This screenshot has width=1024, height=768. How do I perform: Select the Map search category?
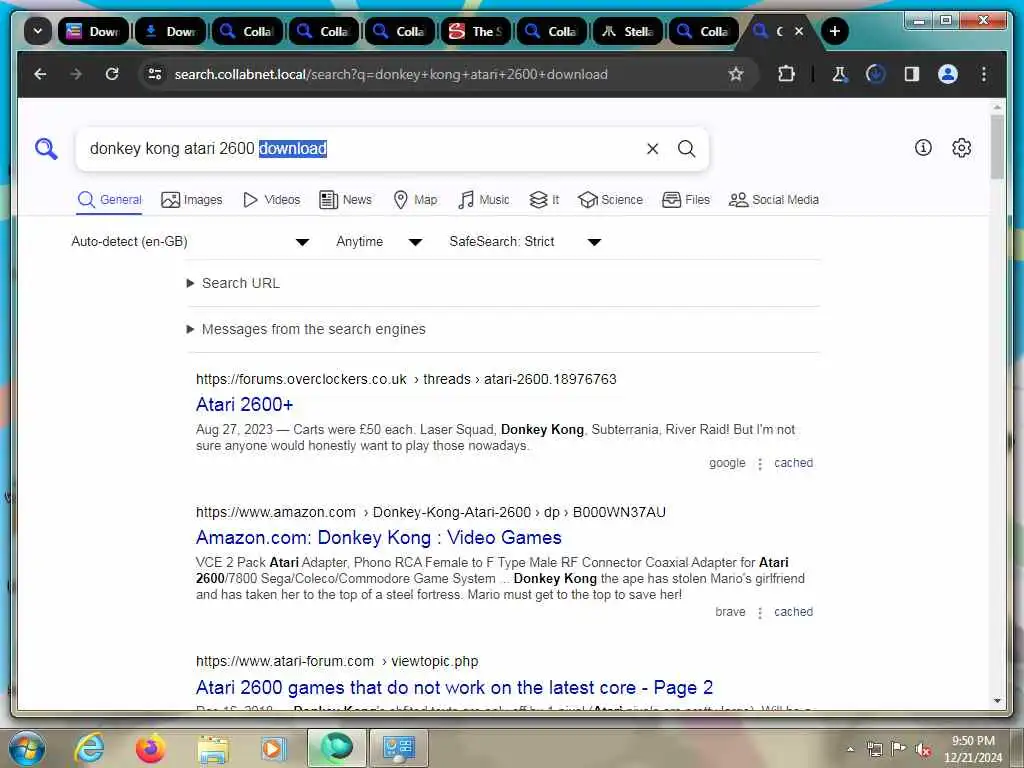(x=415, y=200)
